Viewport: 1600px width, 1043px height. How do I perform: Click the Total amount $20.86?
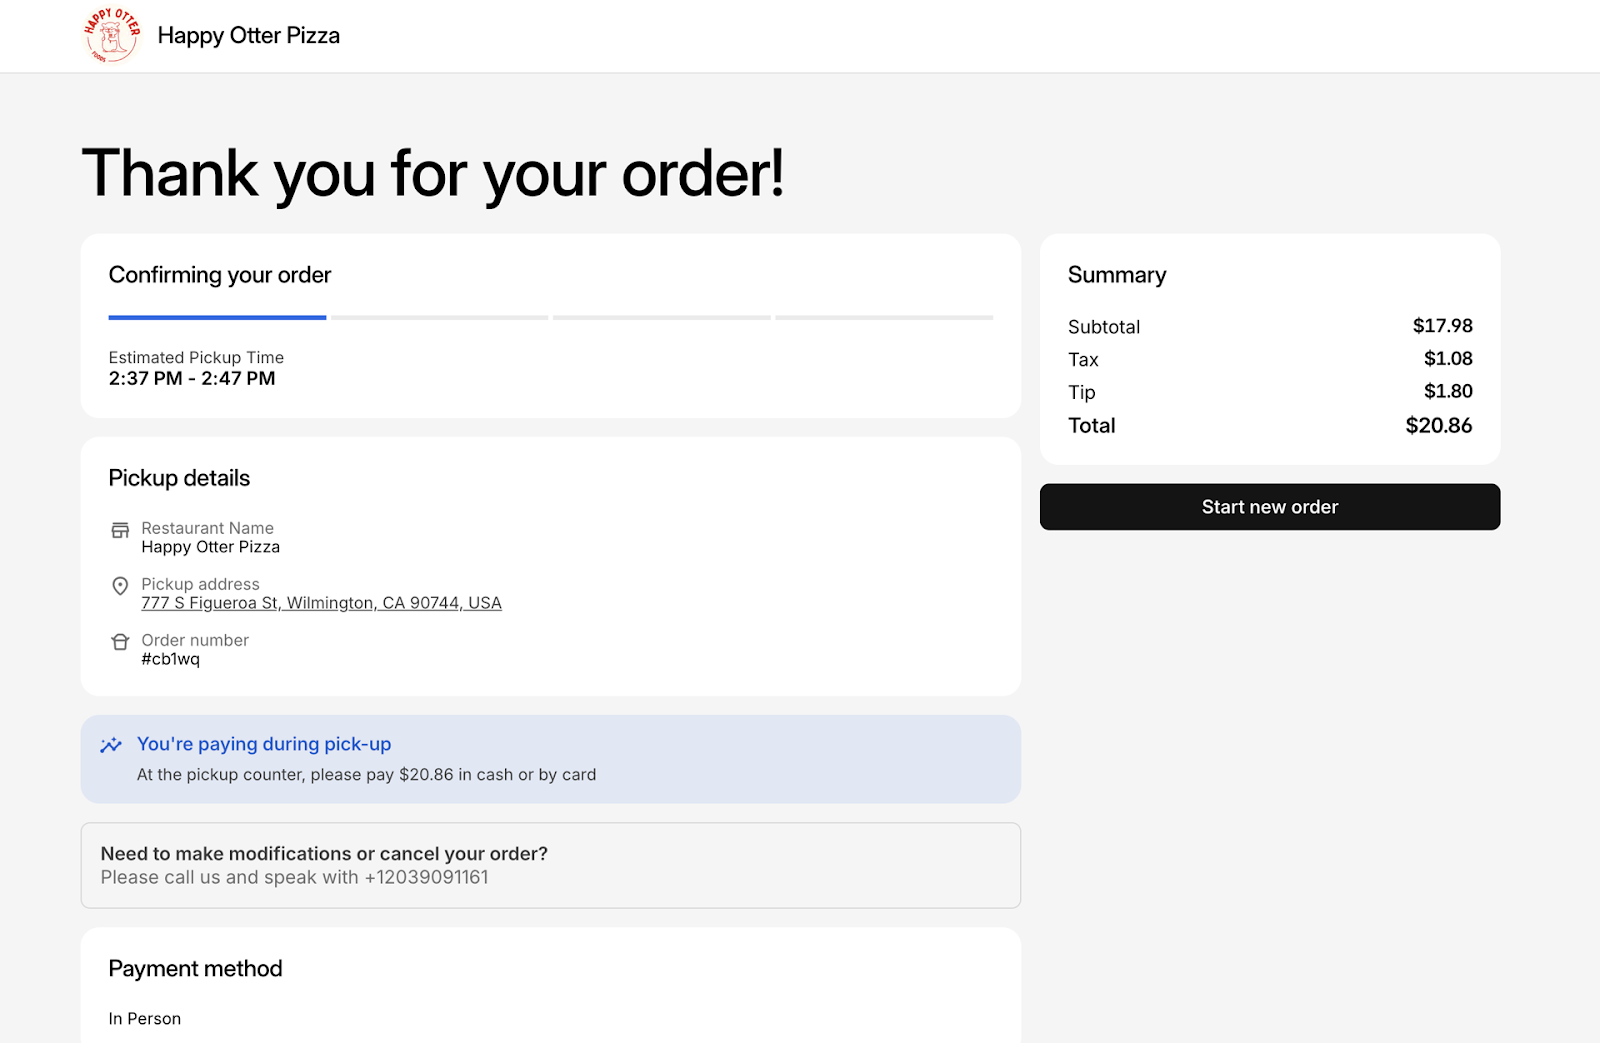[x=1438, y=425]
